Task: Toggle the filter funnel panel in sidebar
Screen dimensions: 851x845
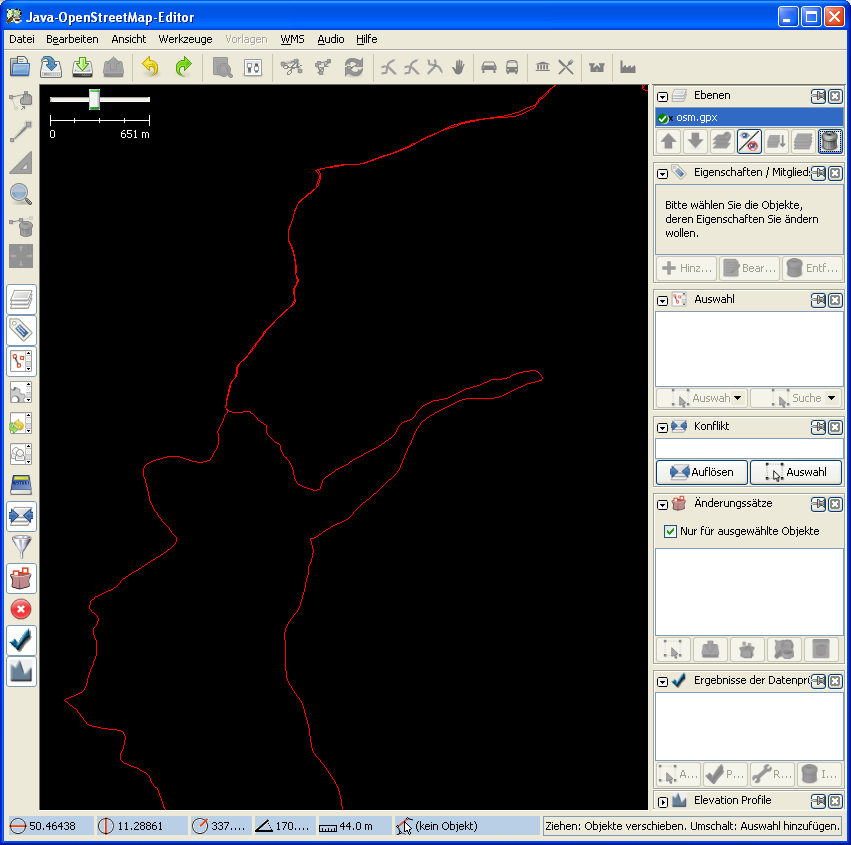Action: tap(21, 547)
